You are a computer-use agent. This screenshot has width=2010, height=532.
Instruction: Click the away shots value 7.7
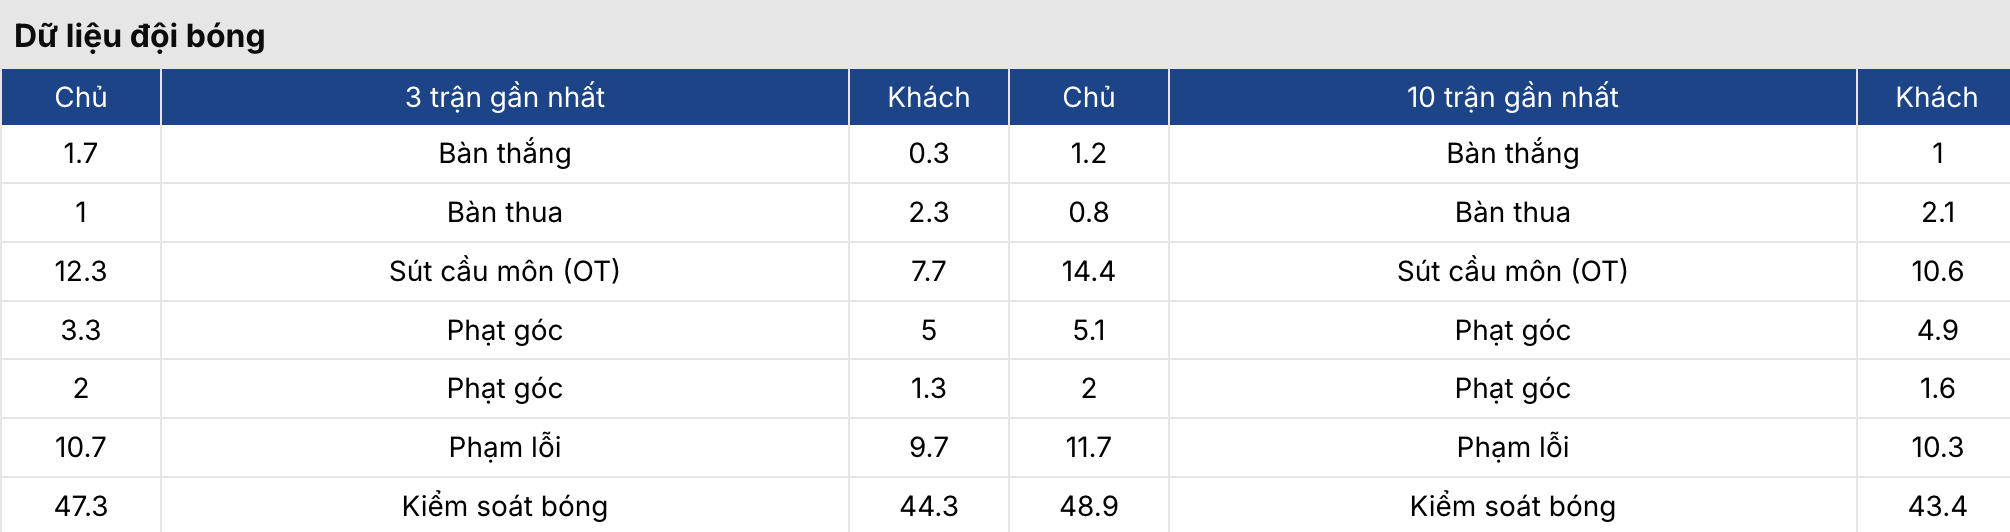pyautogui.click(x=929, y=271)
